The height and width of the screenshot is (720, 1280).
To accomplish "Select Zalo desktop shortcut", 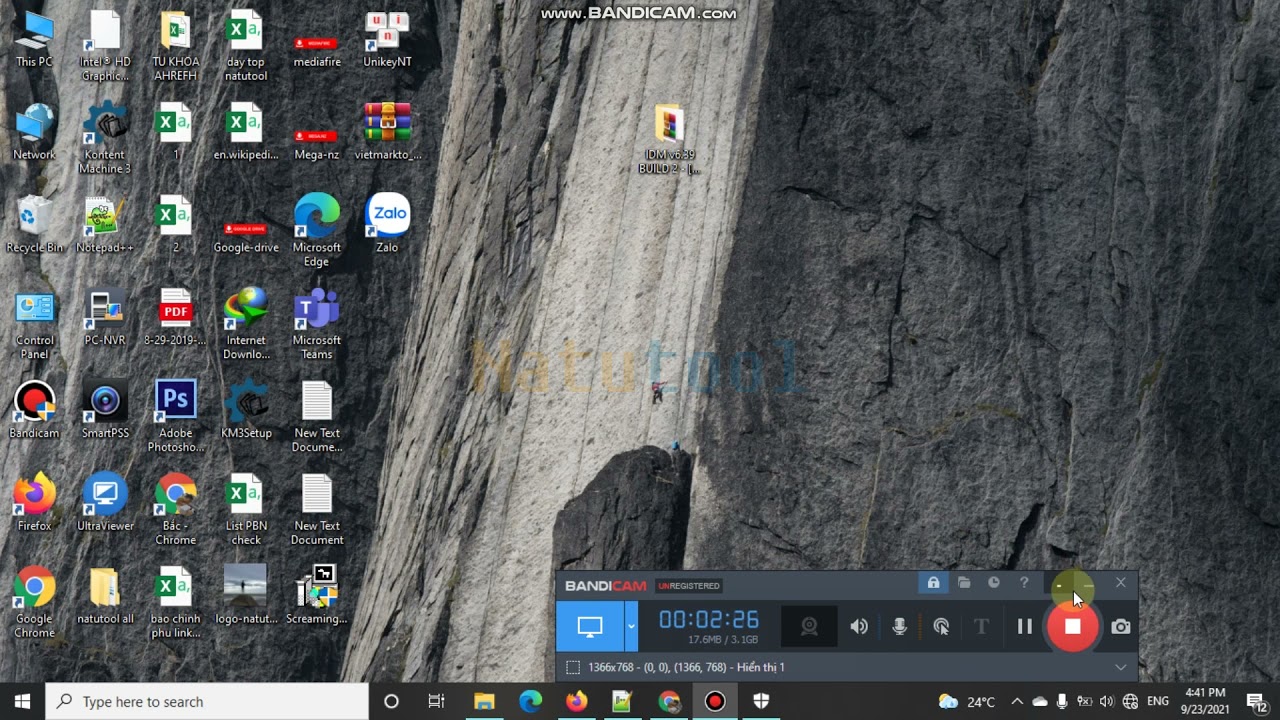I will point(387,225).
